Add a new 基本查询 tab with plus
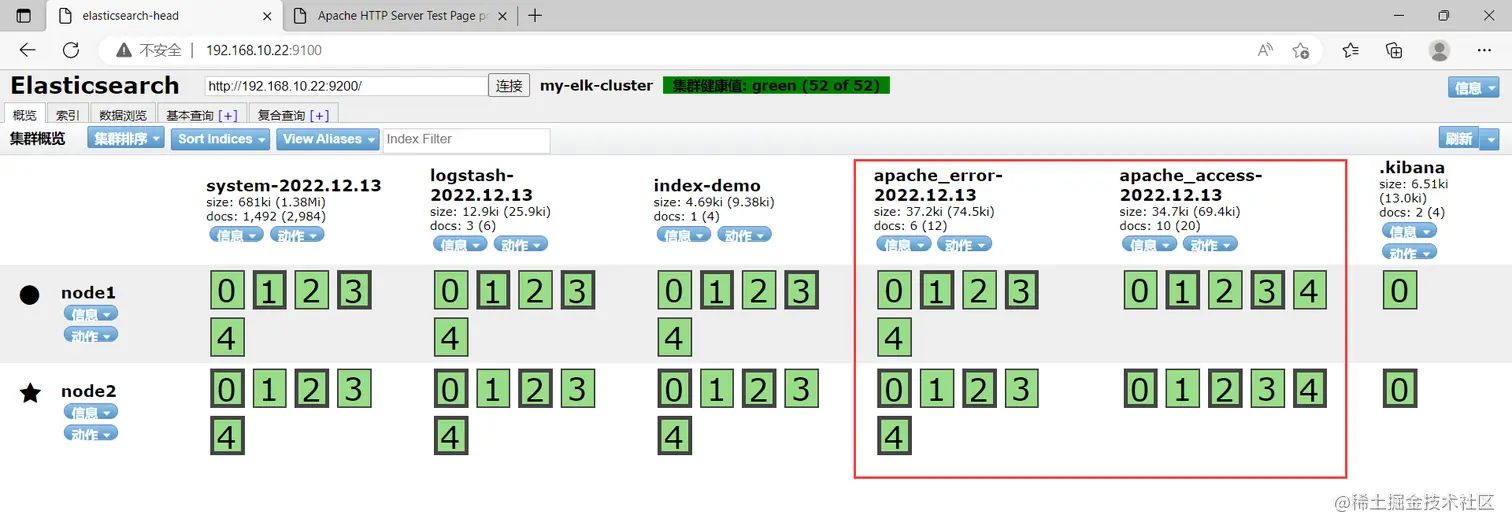 tap(227, 115)
